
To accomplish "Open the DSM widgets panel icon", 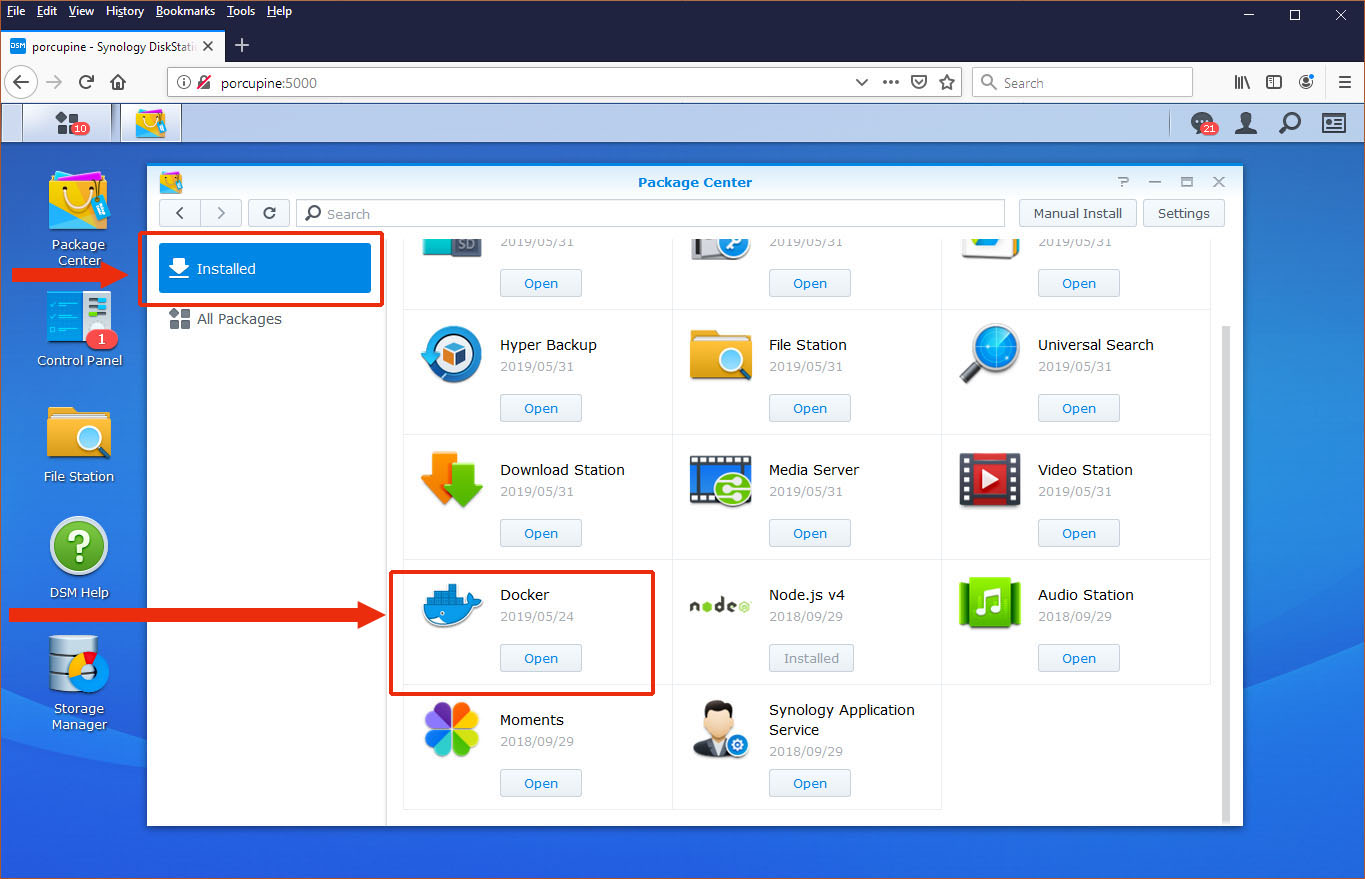I will (x=1334, y=123).
